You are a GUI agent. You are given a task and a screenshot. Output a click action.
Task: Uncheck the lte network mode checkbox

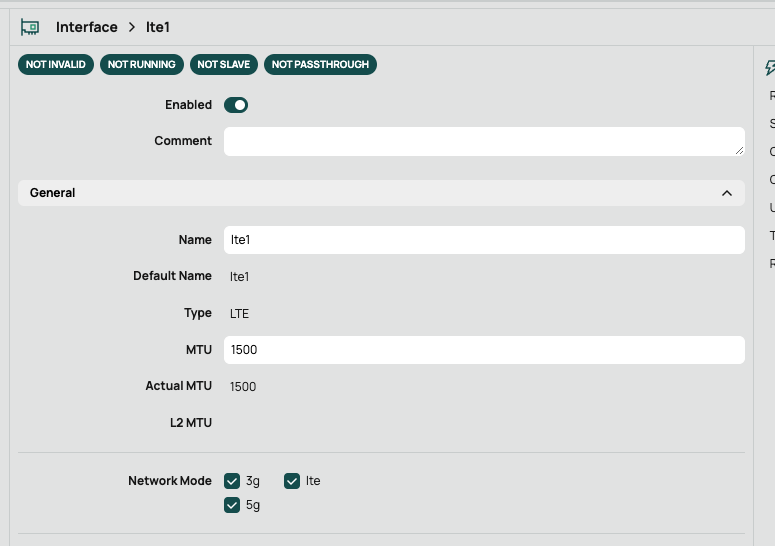[x=292, y=481]
